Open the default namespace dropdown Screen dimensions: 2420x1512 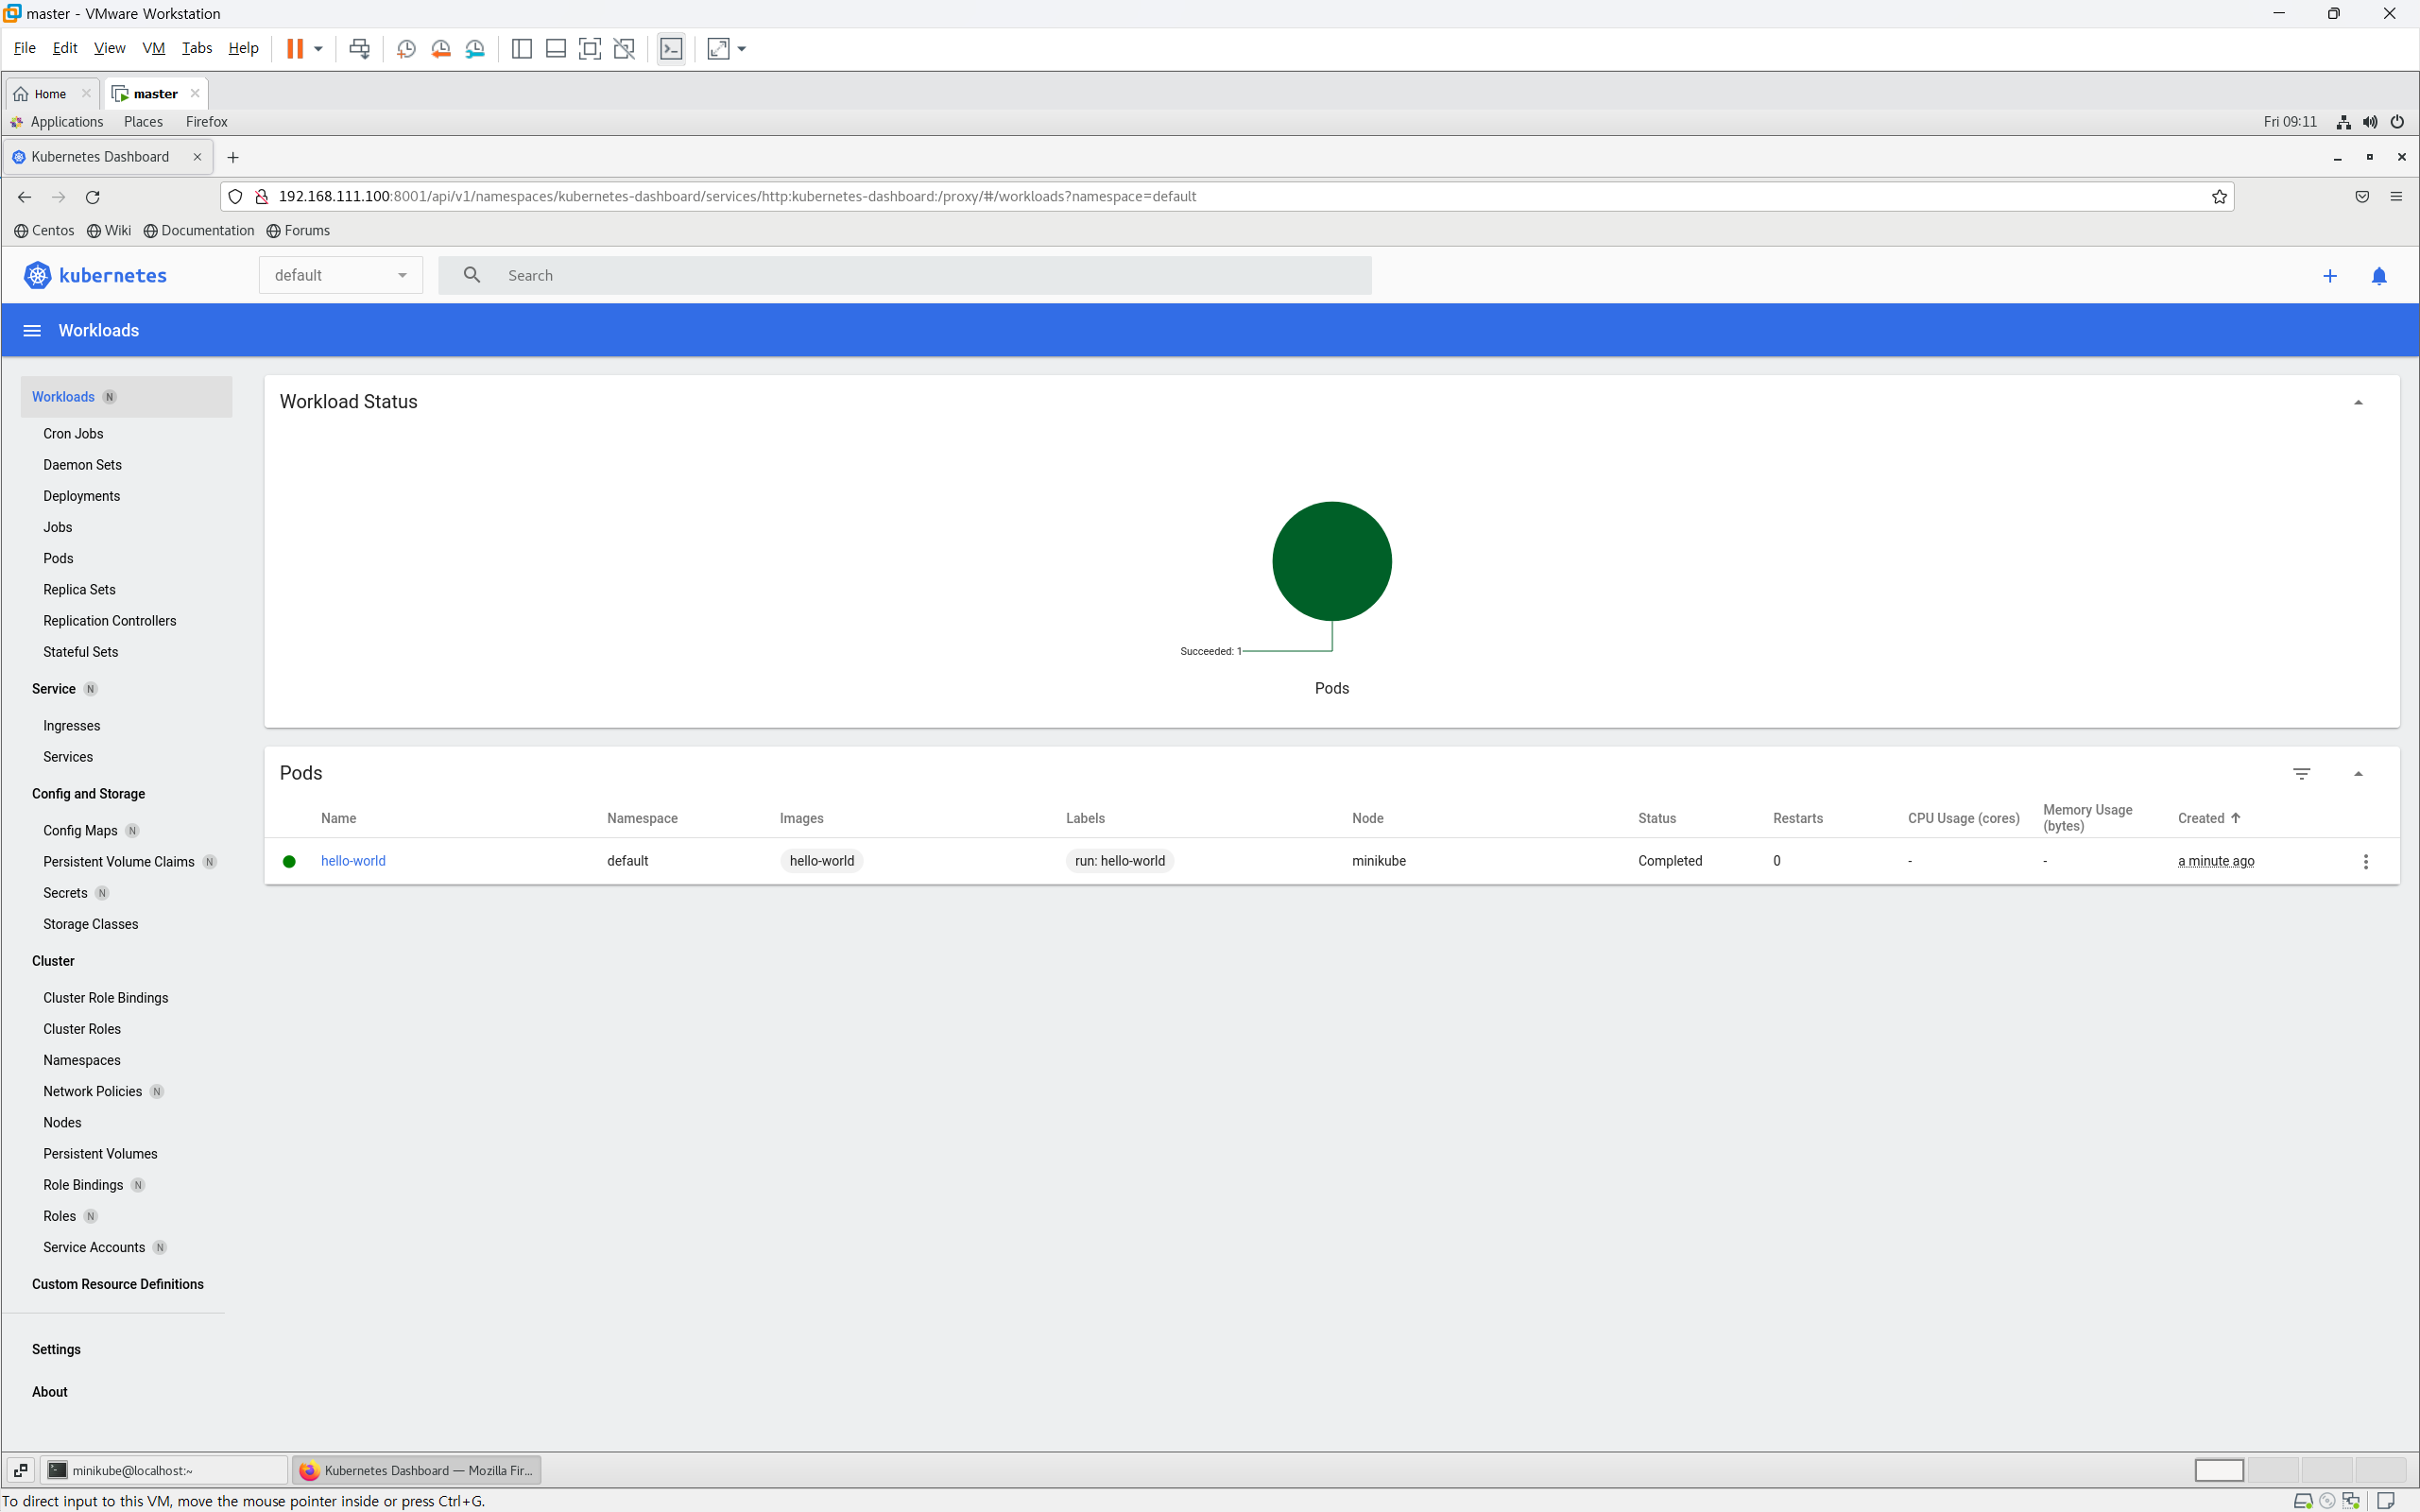(x=340, y=276)
